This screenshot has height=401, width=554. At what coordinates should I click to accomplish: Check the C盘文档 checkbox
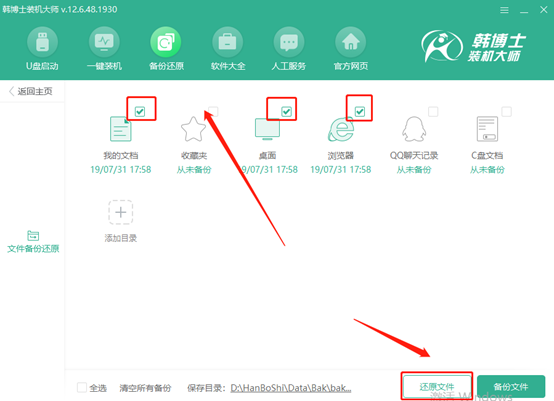click(x=507, y=112)
